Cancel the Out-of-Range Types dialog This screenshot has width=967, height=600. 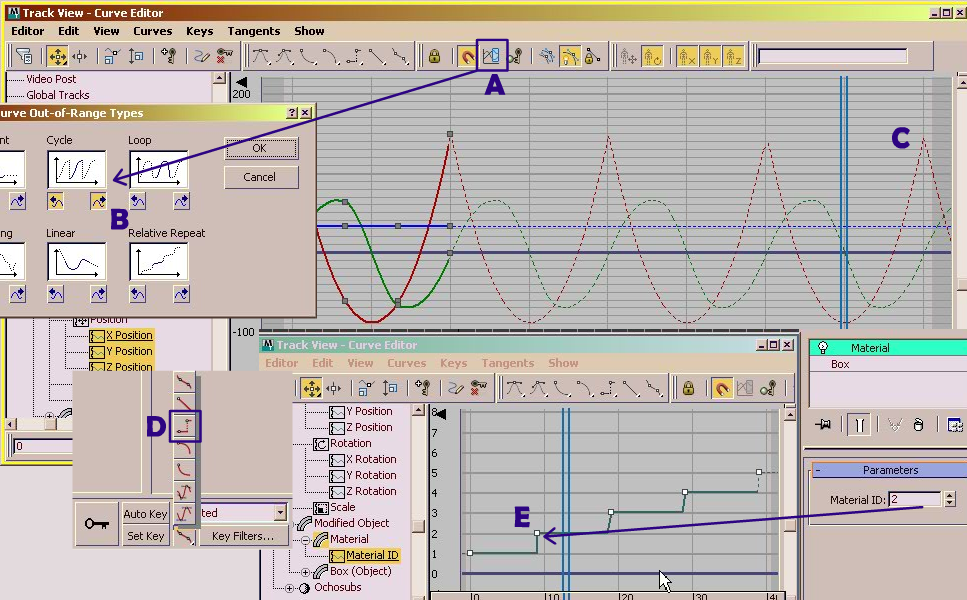pos(261,177)
